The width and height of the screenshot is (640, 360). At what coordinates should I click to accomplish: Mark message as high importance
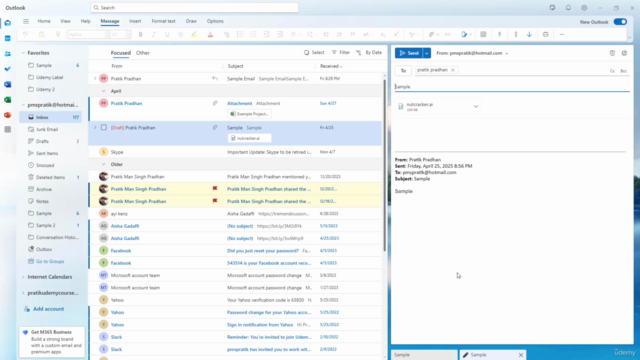pyautogui.click(x=516, y=35)
